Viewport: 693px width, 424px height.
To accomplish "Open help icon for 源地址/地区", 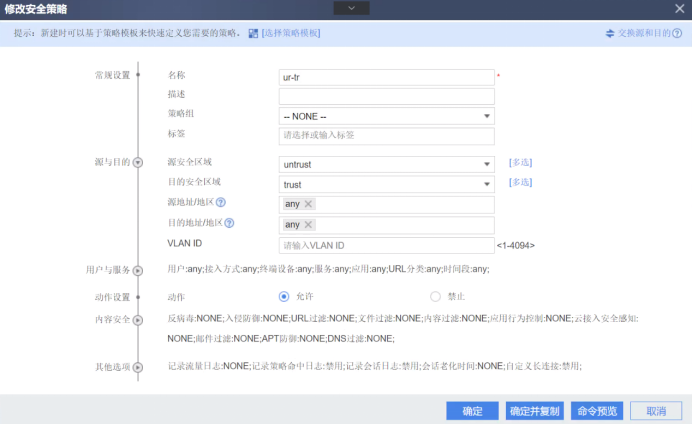I will (x=221, y=202).
